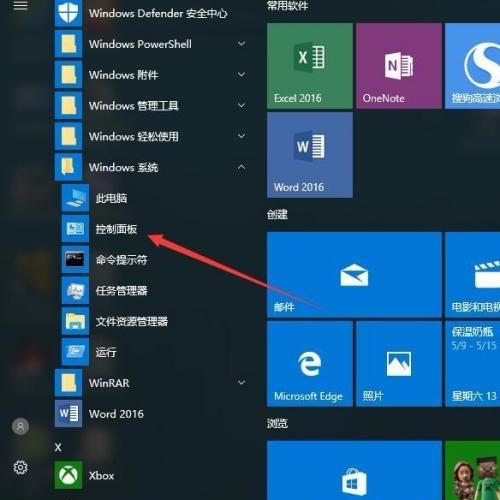Image resolution: width=500 pixels, height=500 pixels.
Task: Click the Windows 轻松使用 folder icon
Action: coord(68,136)
